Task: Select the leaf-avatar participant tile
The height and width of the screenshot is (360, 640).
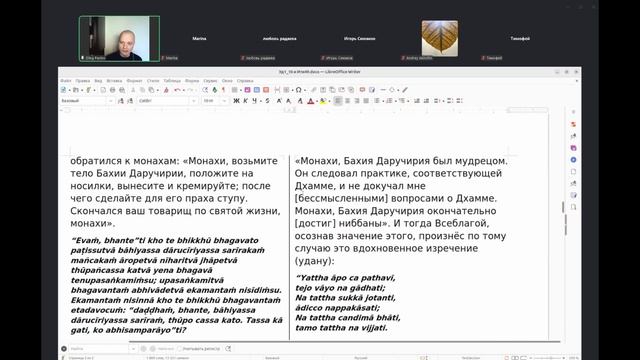Action: point(440,38)
